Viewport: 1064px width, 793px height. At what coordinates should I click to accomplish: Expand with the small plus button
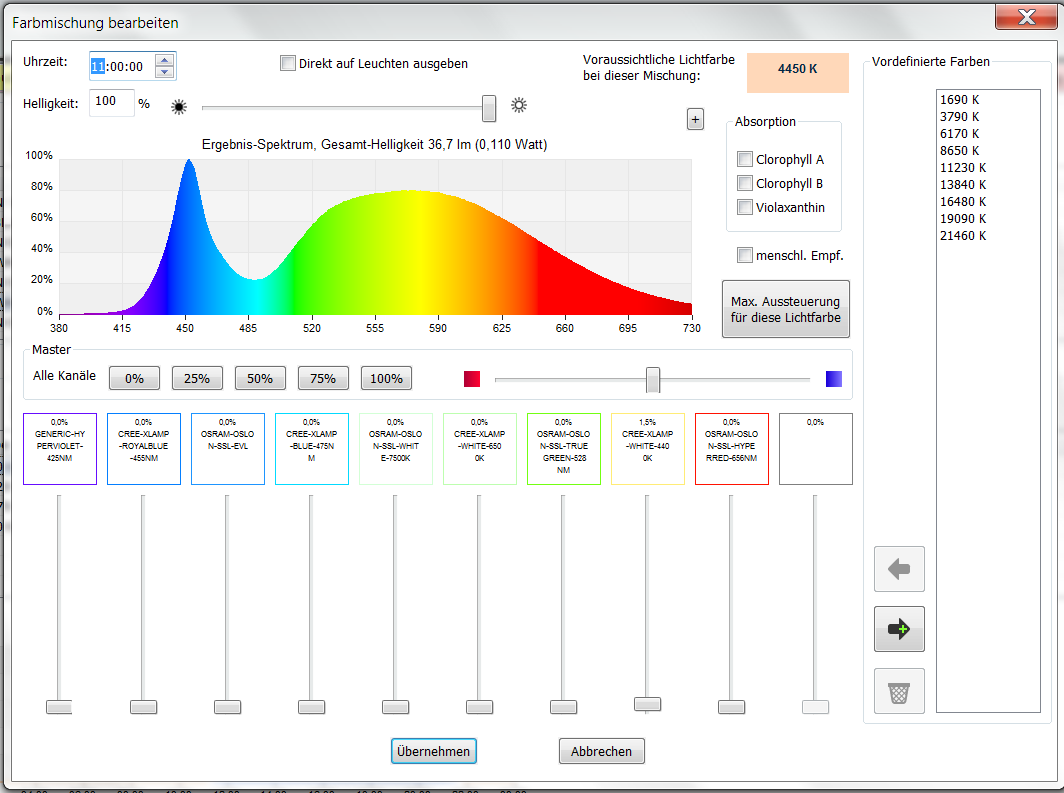tap(695, 119)
